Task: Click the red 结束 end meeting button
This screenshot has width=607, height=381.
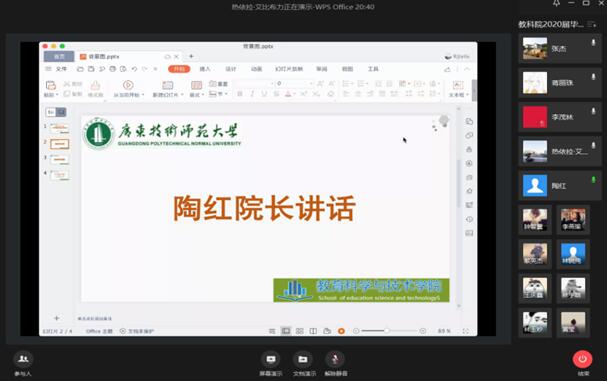Action: coord(582,359)
